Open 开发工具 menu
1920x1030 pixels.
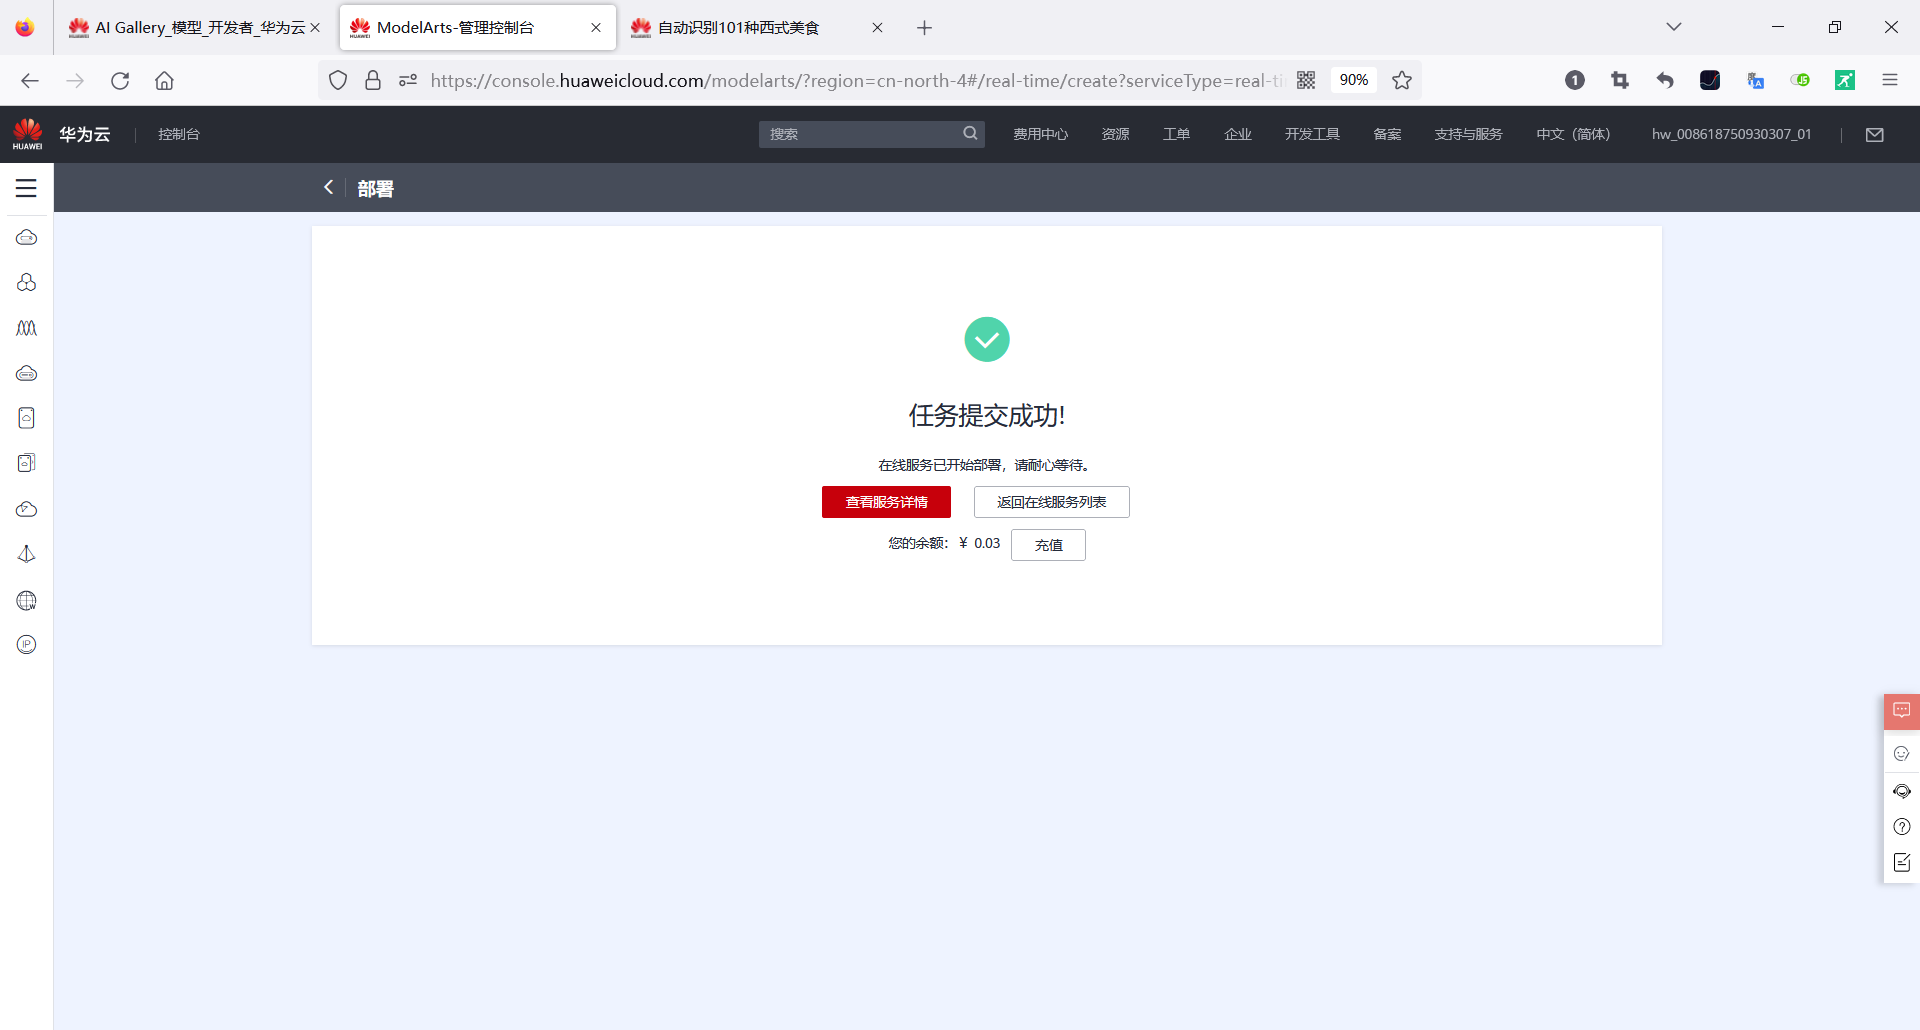pos(1312,134)
